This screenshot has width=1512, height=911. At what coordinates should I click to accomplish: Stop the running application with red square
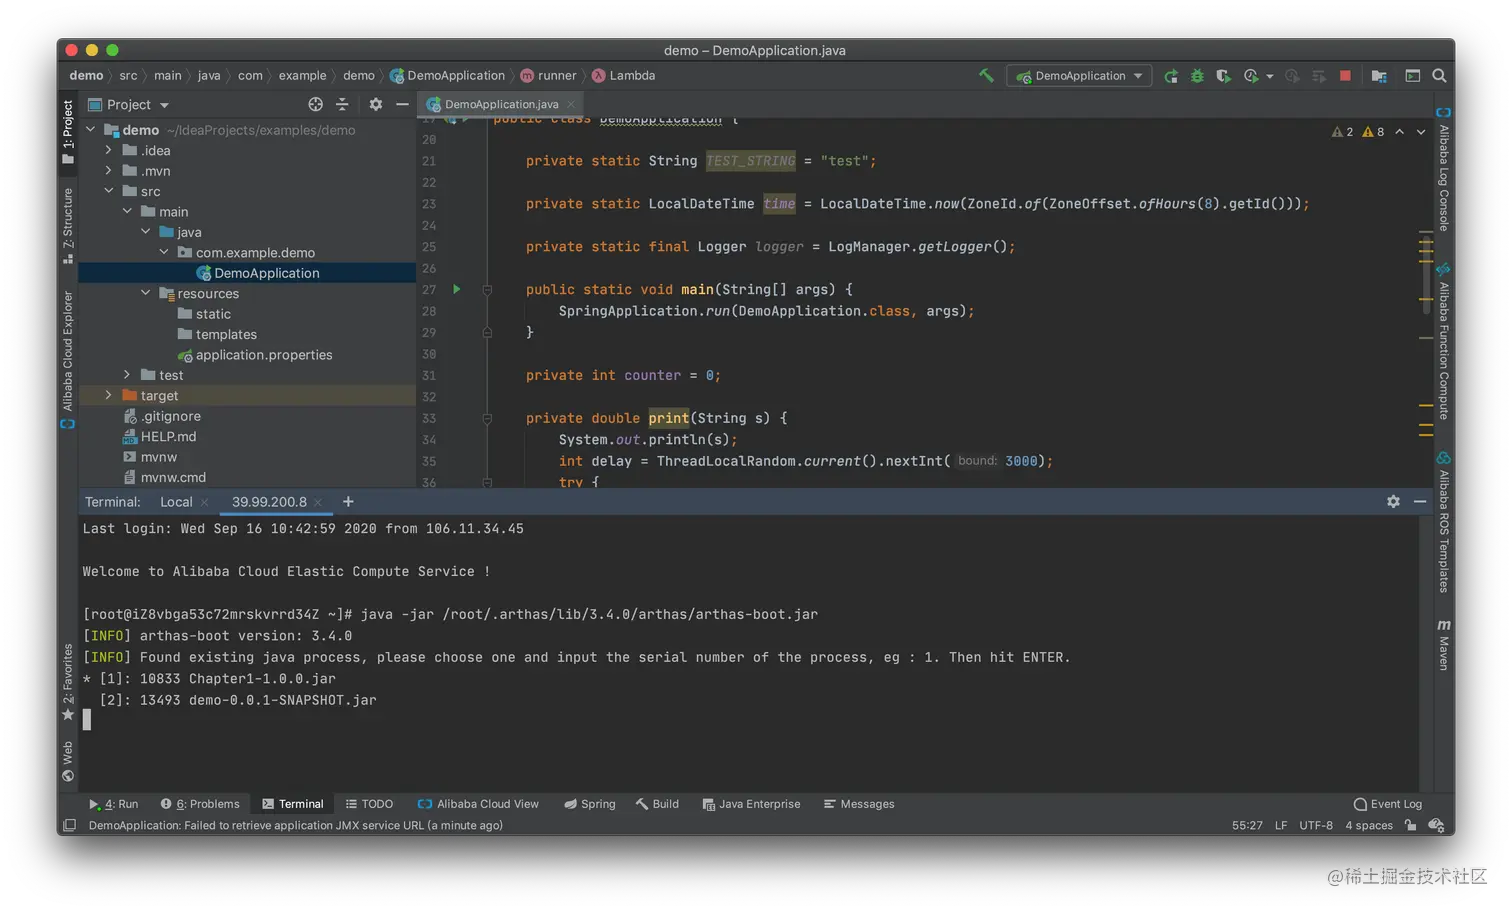1345,76
